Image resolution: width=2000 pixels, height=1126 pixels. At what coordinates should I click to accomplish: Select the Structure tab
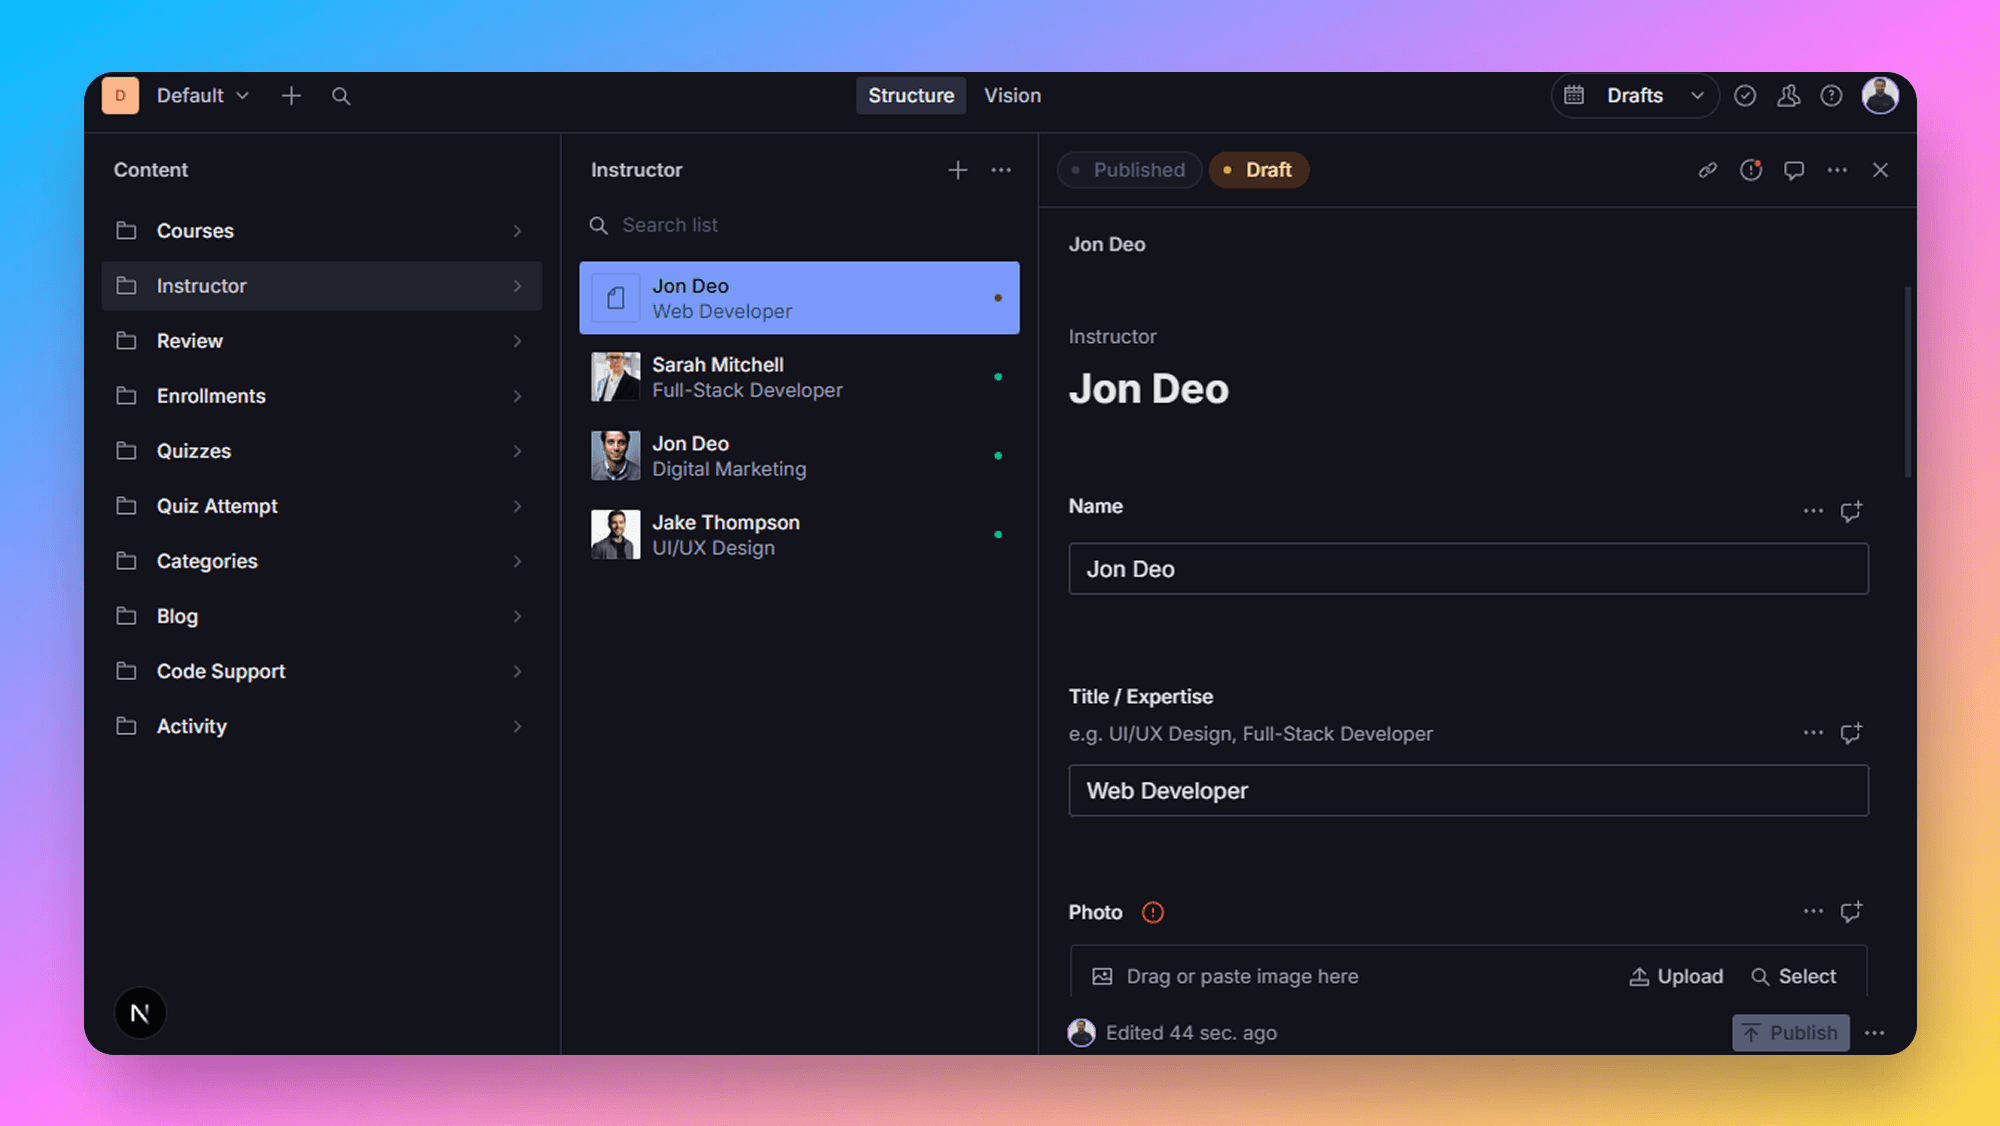pyautogui.click(x=910, y=96)
